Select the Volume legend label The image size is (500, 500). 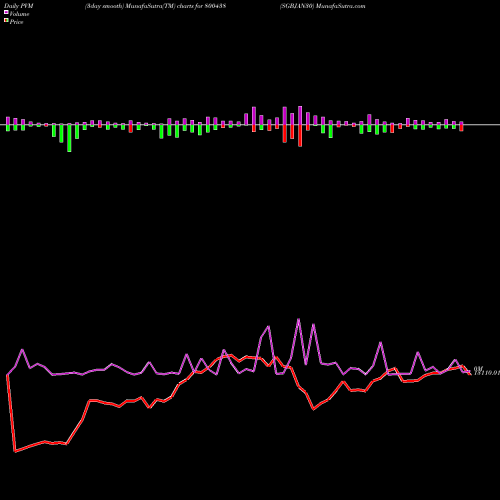(19, 14)
